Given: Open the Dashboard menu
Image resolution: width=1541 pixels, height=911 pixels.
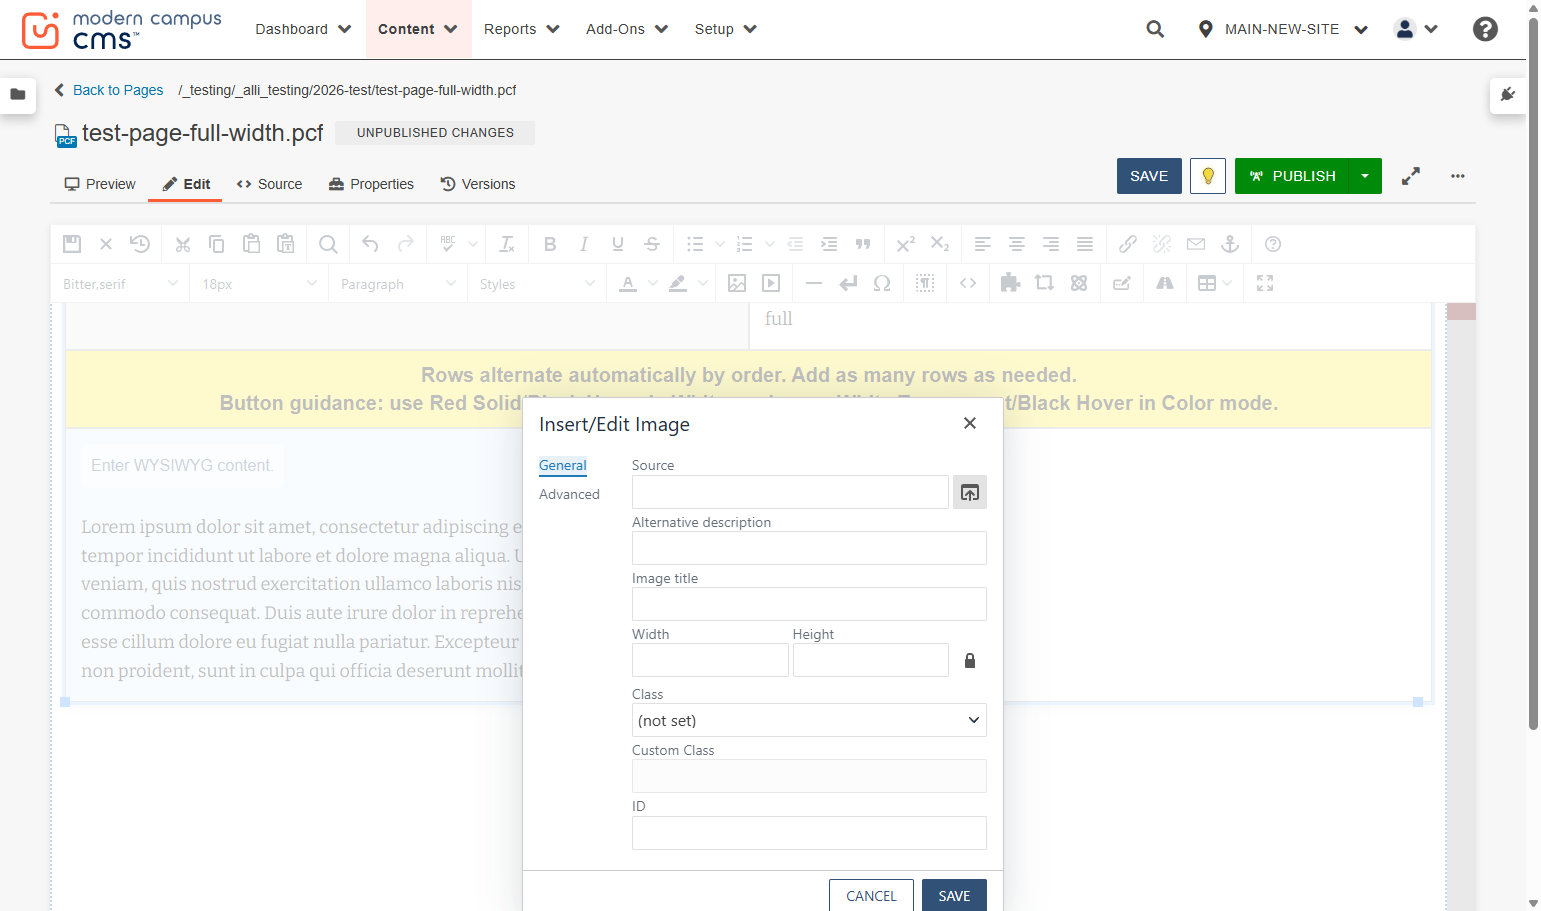Looking at the screenshot, I should click(x=303, y=29).
